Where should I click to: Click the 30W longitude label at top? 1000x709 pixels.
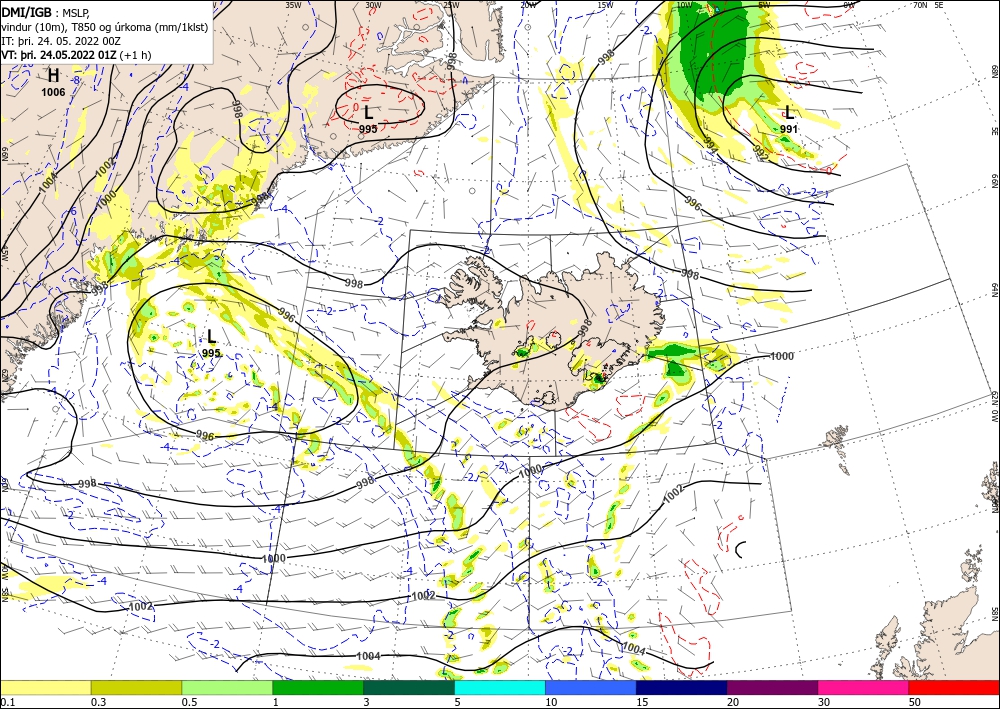[x=374, y=4]
